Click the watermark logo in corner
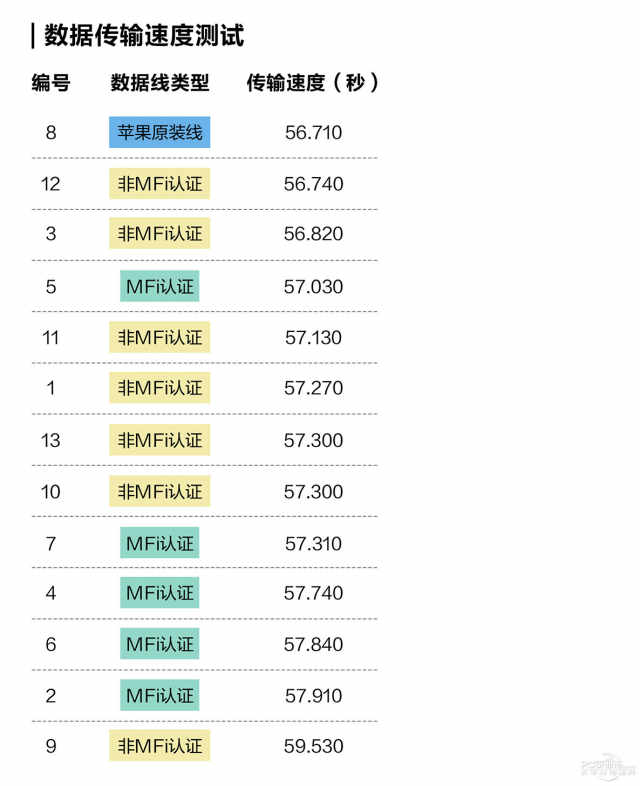Screen dimensions: 640x786 tap(608, 766)
